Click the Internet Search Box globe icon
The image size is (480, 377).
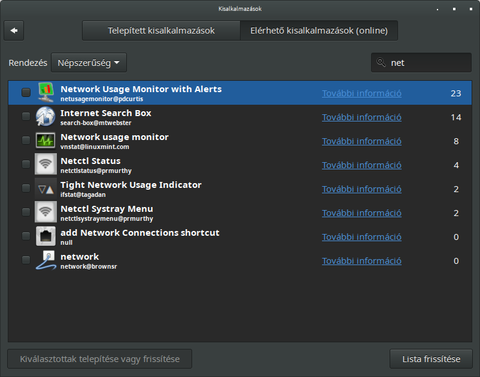[46, 116]
